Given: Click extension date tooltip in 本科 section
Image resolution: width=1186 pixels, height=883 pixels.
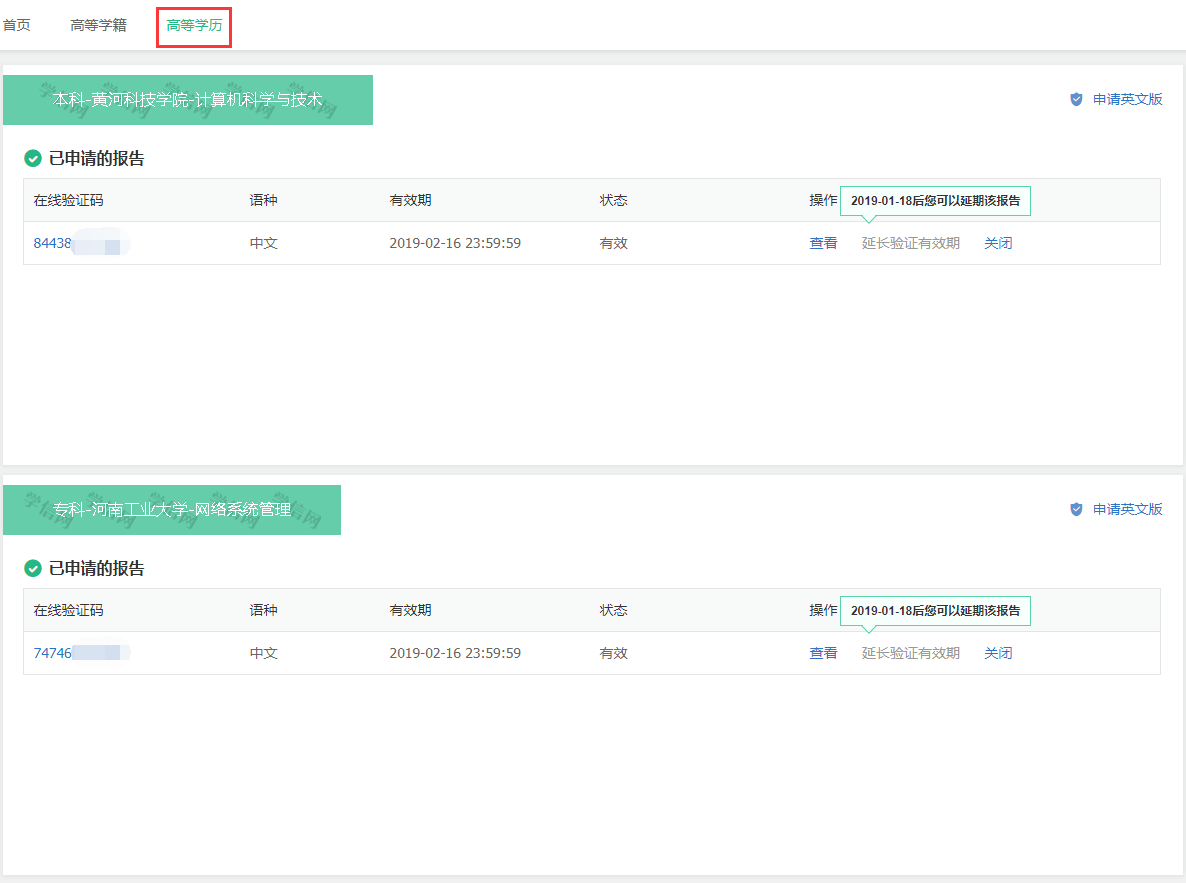Looking at the screenshot, I should tap(935, 201).
